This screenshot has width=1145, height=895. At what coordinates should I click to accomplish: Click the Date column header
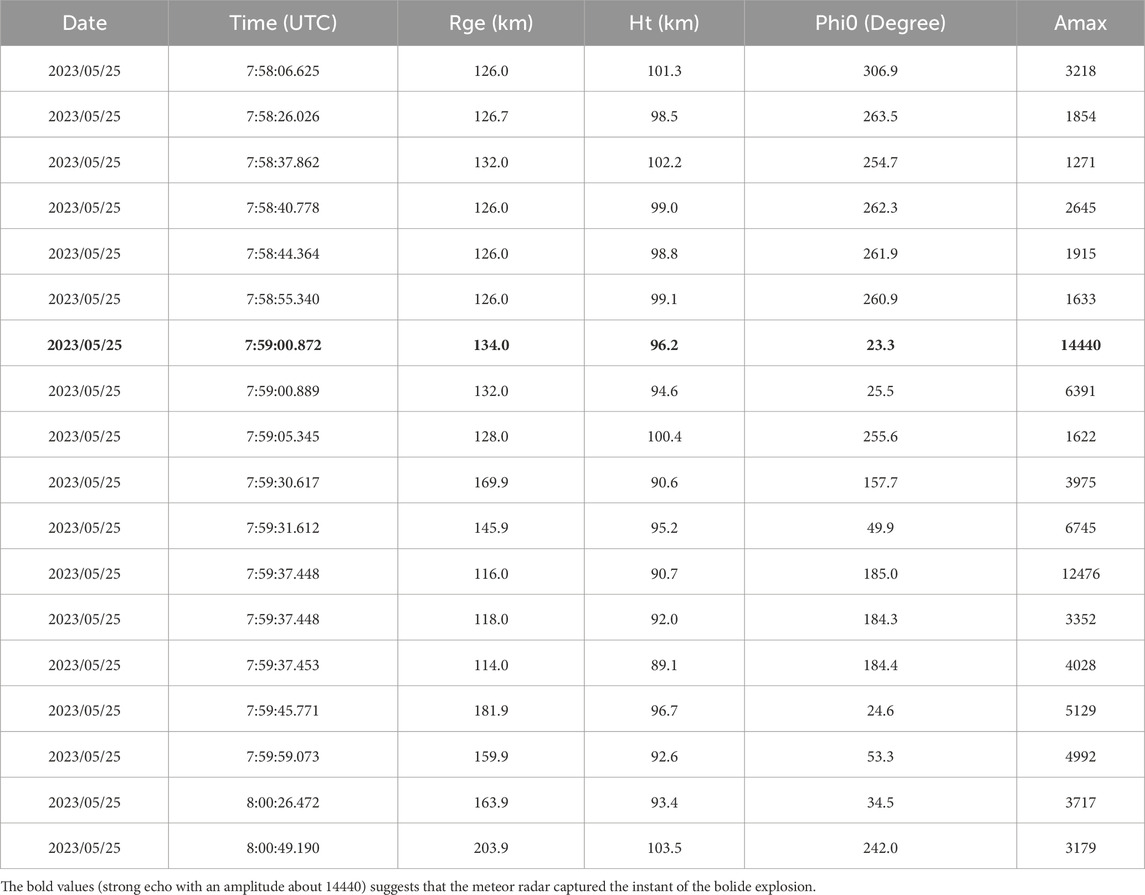pyautogui.click(x=84, y=22)
